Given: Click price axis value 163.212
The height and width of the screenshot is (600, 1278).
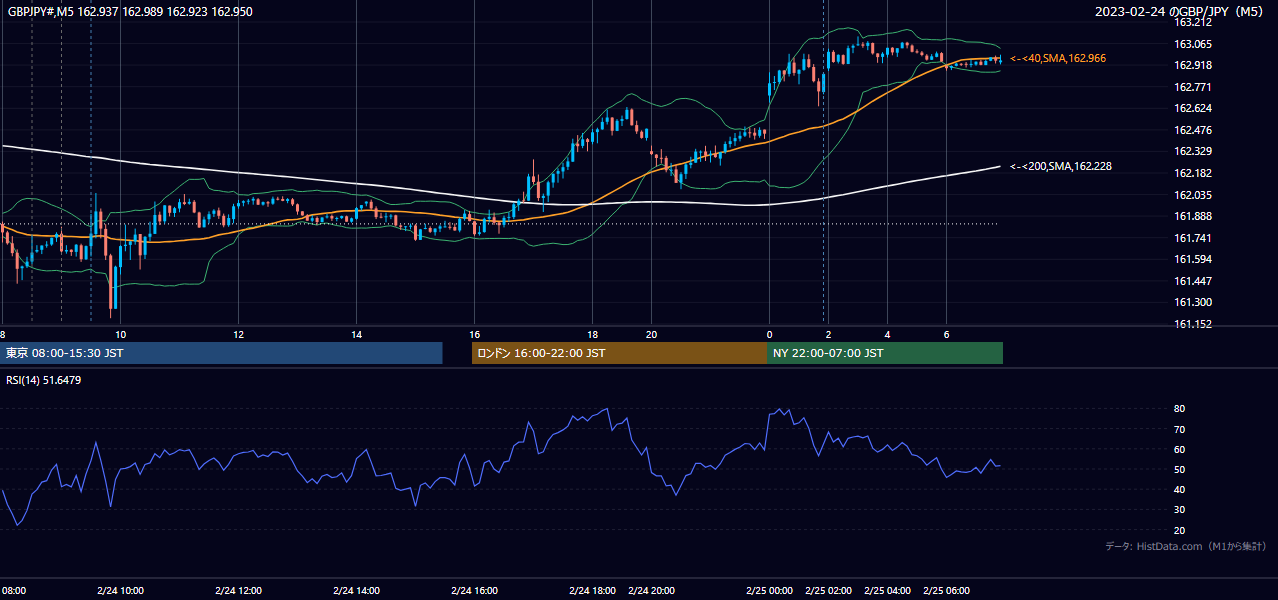Looking at the screenshot, I should pos(1193,22).
